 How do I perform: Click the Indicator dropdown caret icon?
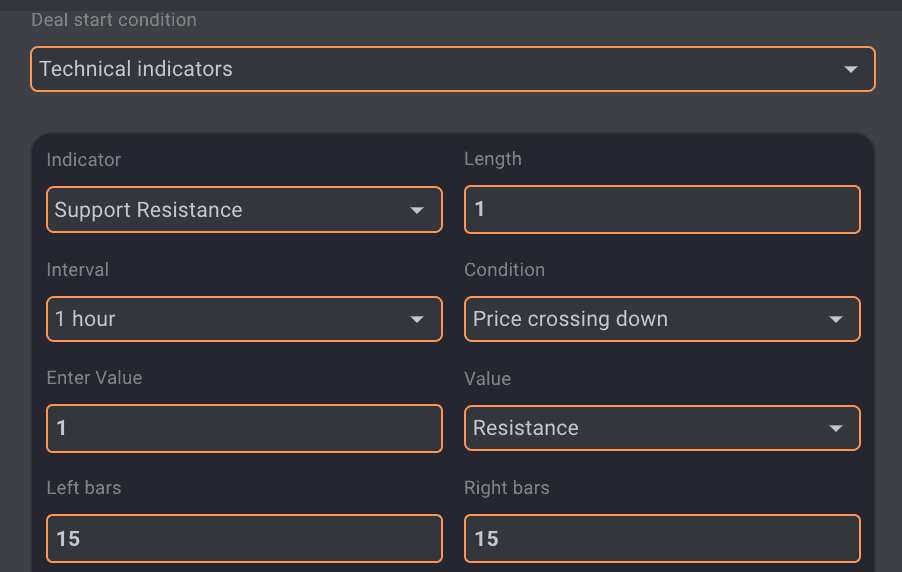[x=418, y=211]
